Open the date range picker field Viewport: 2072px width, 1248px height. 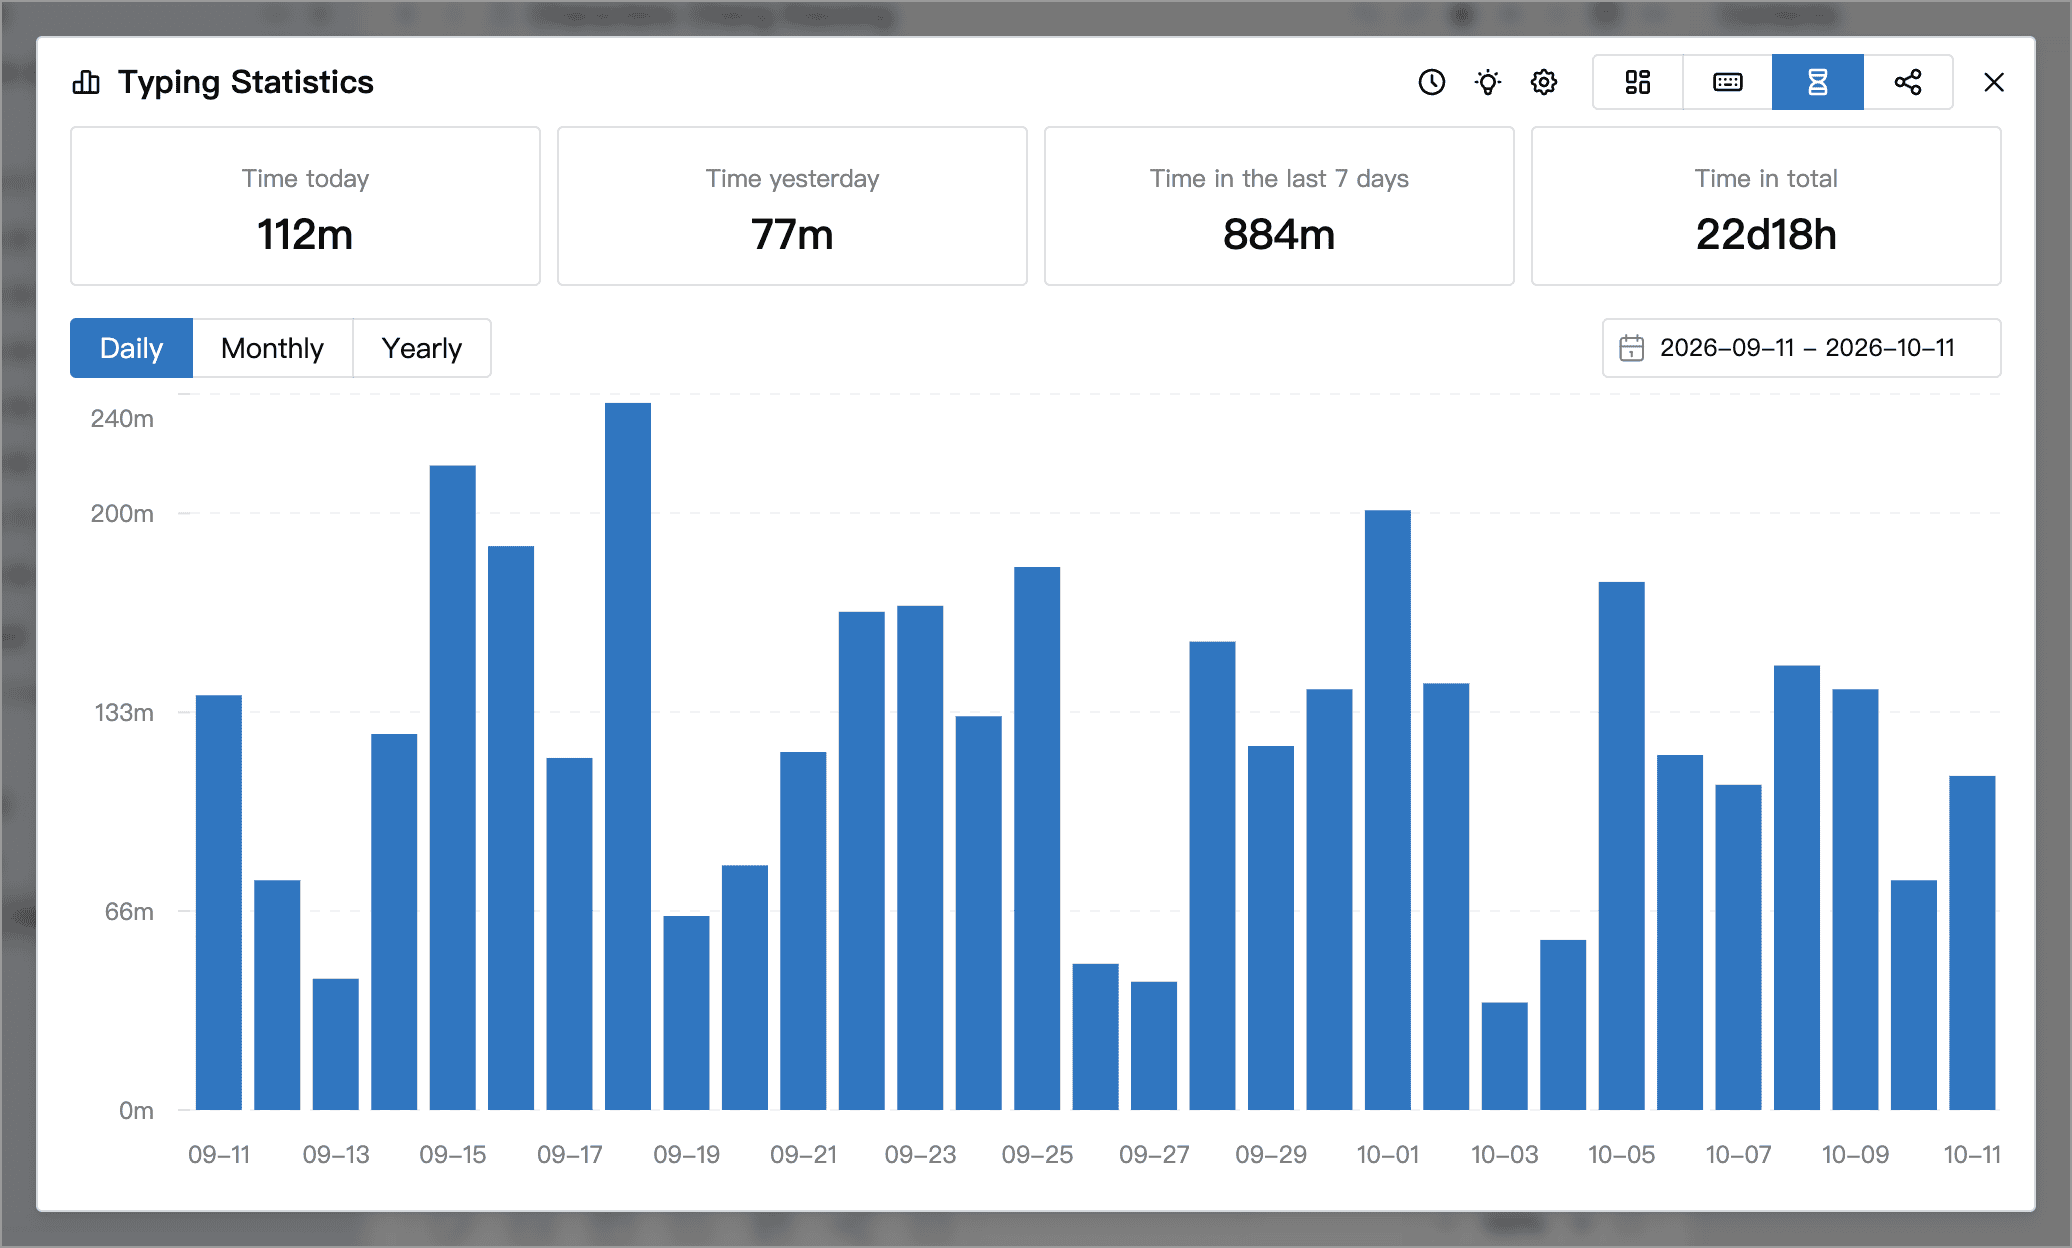point(1801,348)
